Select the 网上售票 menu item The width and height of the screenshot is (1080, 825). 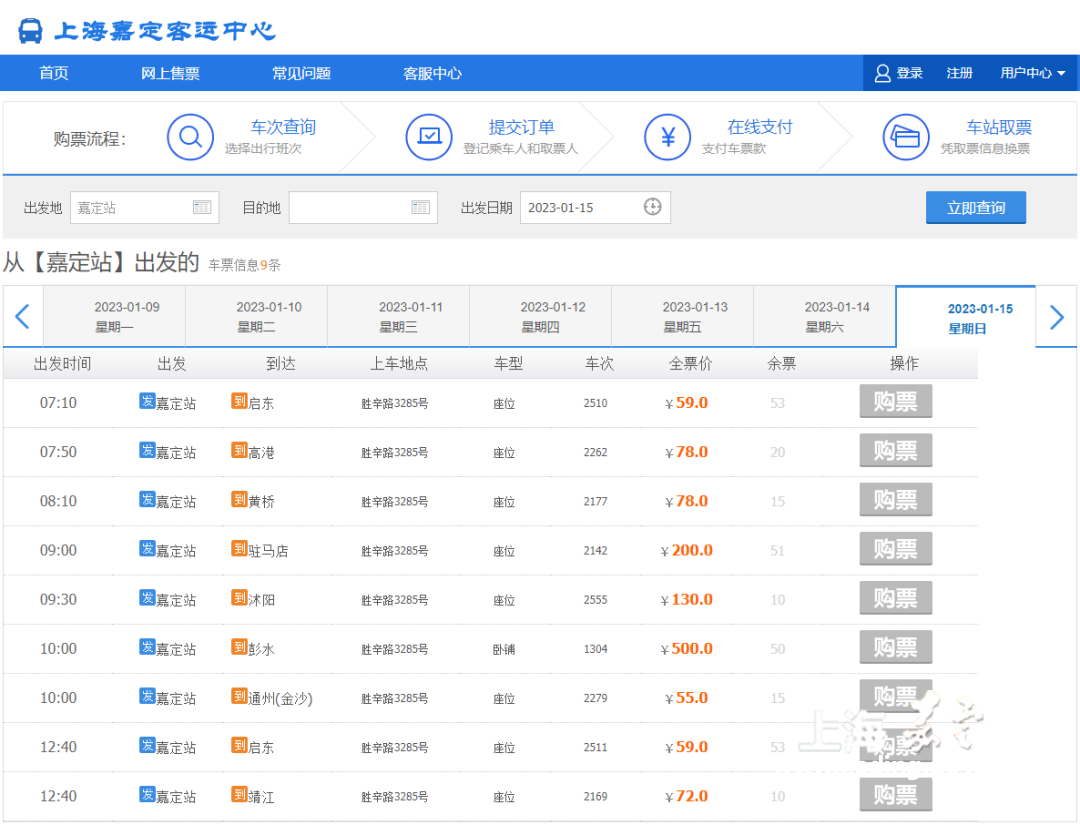coord(170,72)
